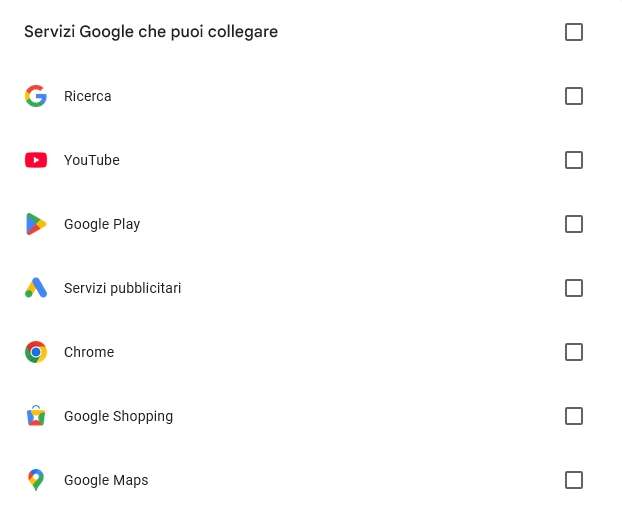The image size is (622, 508).
Task: Enable the Google Shopping checkbox
Action: tap(574, 416)
